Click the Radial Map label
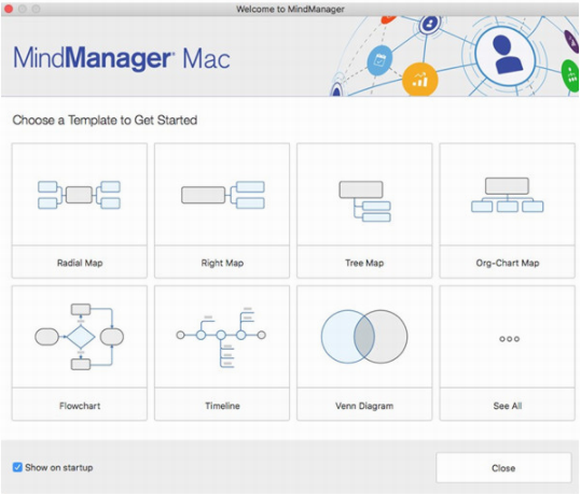 (x=80, y=263)
